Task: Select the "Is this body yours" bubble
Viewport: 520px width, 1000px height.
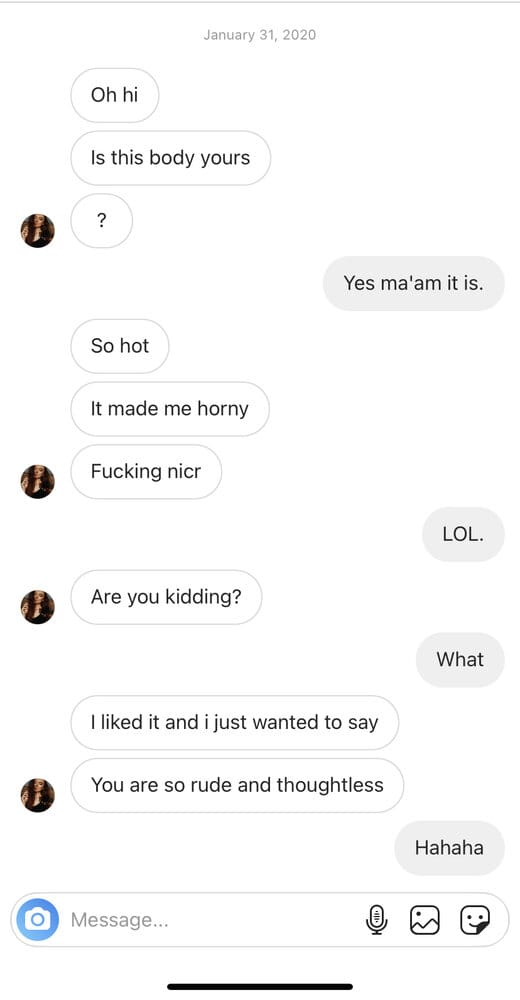Action: pos(170,158)
